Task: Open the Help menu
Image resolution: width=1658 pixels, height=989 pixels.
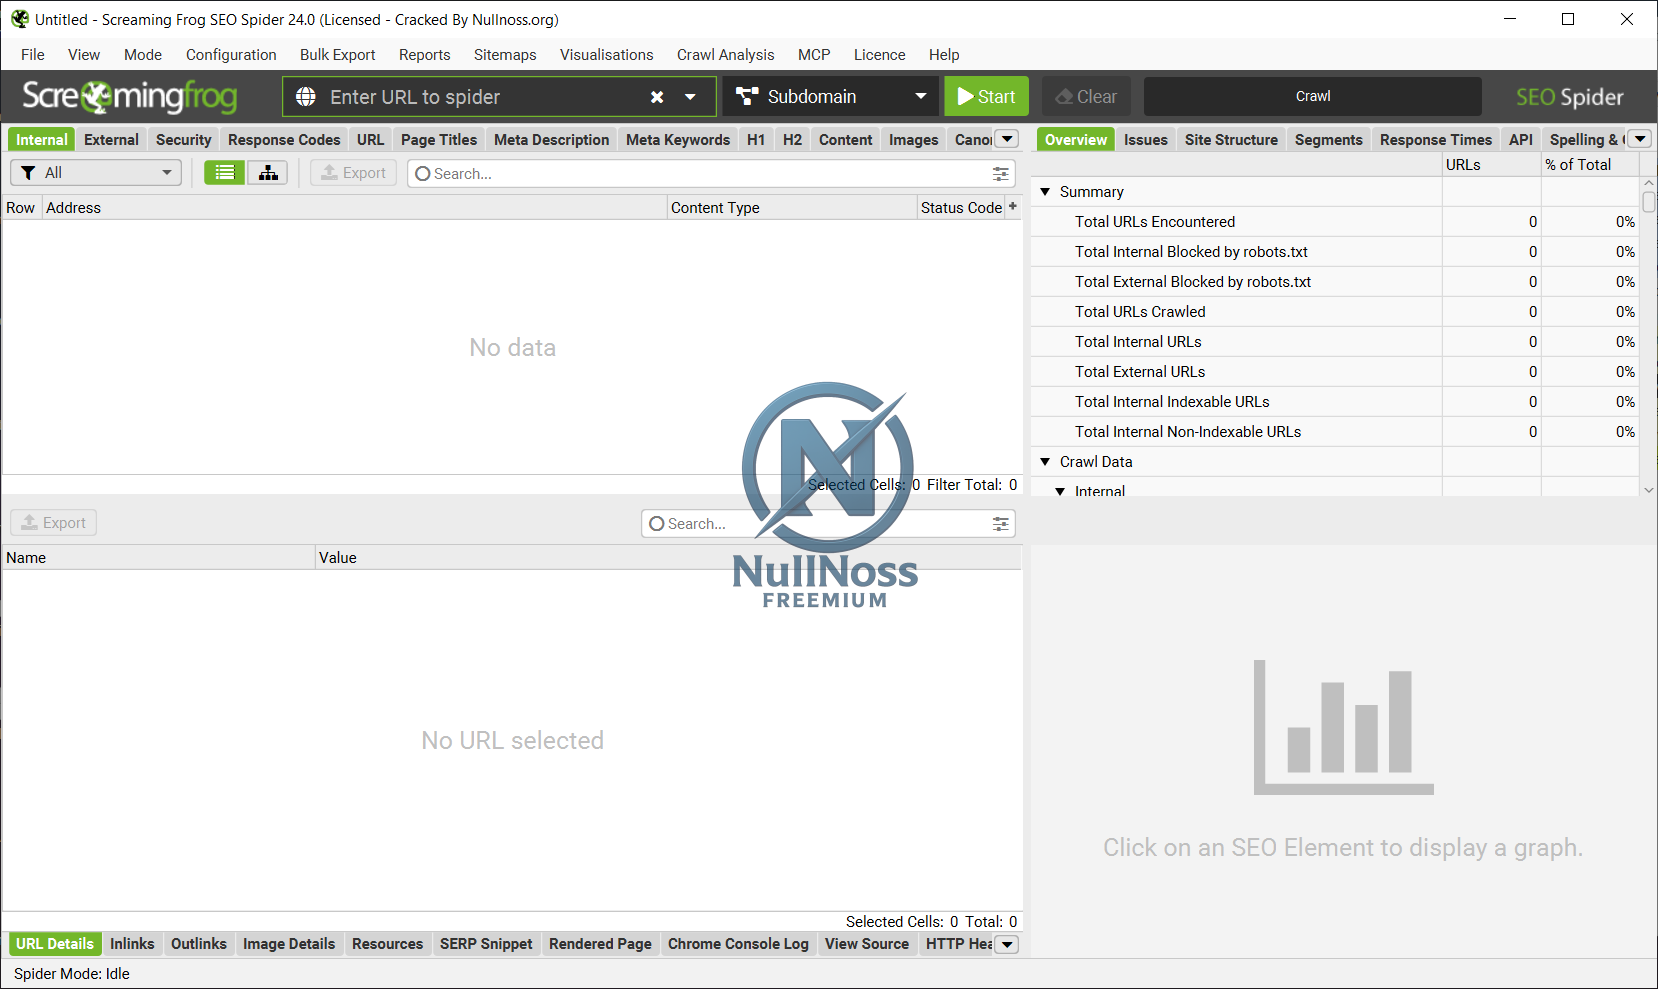Action: tap(944, 55)
